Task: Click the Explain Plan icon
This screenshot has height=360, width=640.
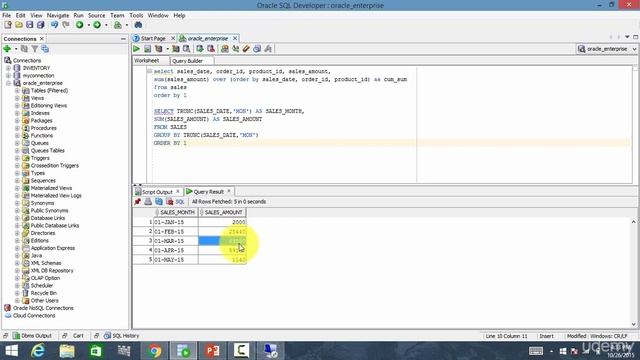Action: pyautogui.click(x=158, y=49)
